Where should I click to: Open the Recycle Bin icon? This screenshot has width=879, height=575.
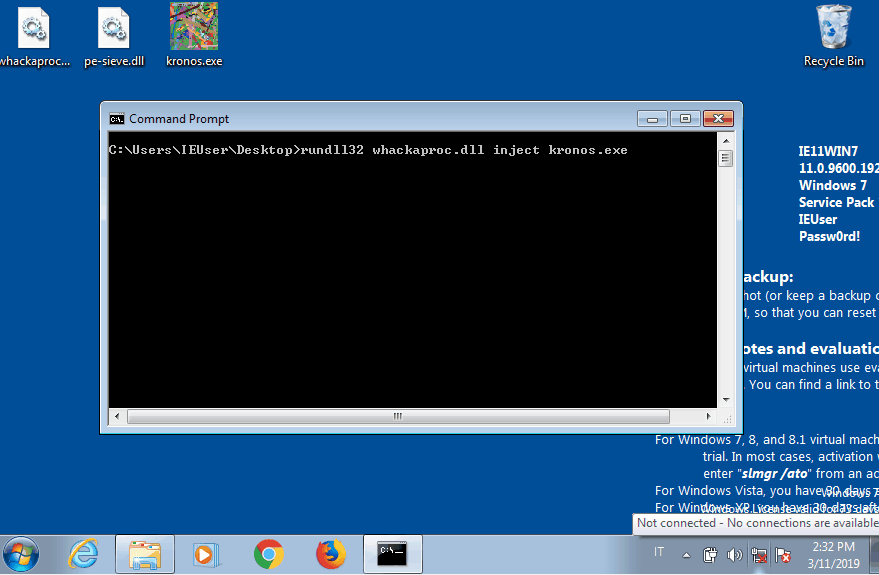[x=834, y=36]
